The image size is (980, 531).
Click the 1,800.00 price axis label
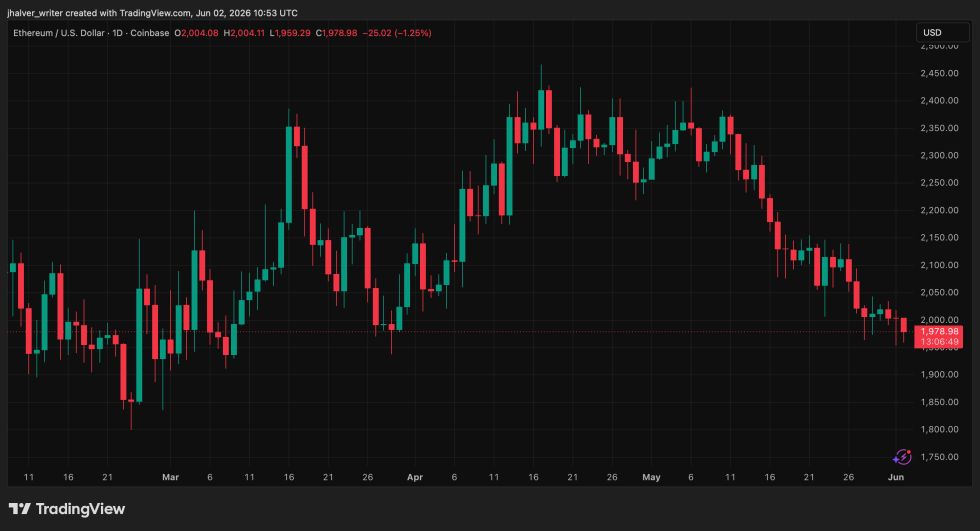pyautogui.click(x=939, y=430)
